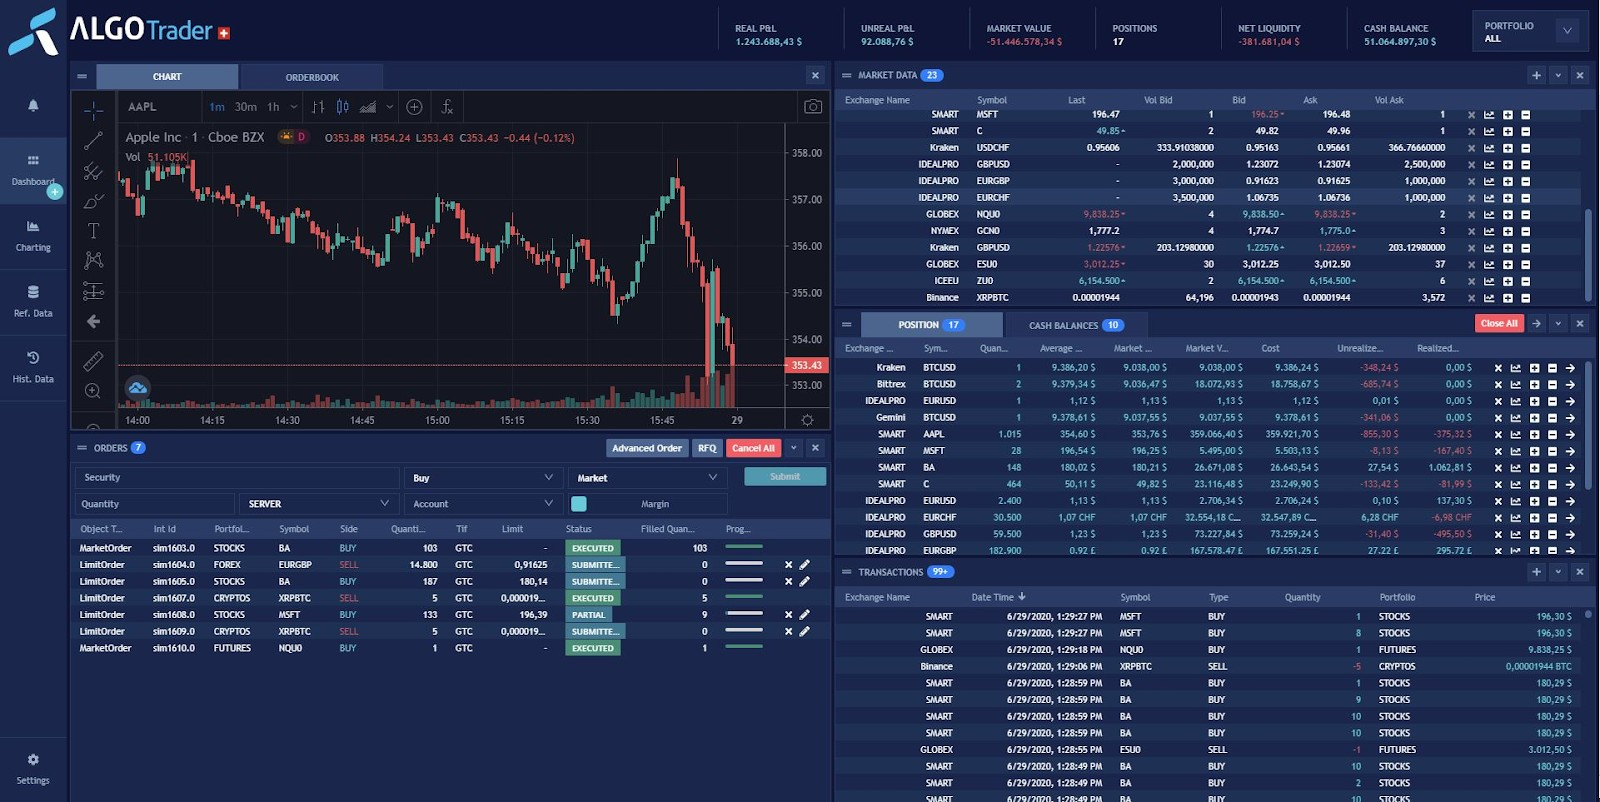
Task: Open the Ref. Data section
Action: [33, 302]
